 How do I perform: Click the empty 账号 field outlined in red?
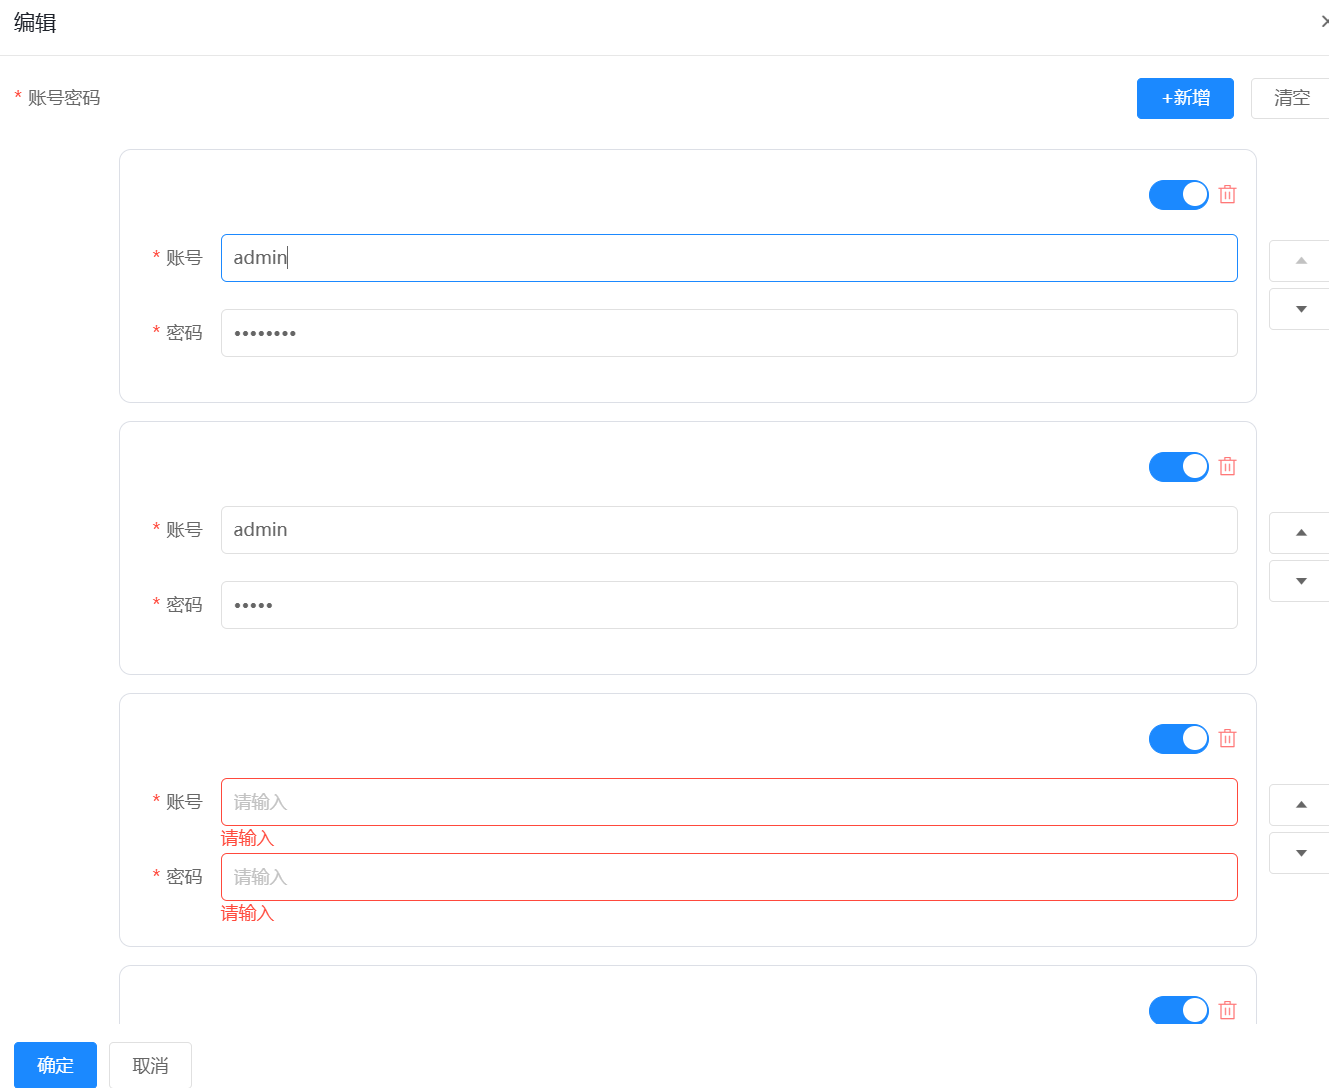pos(729,802)
